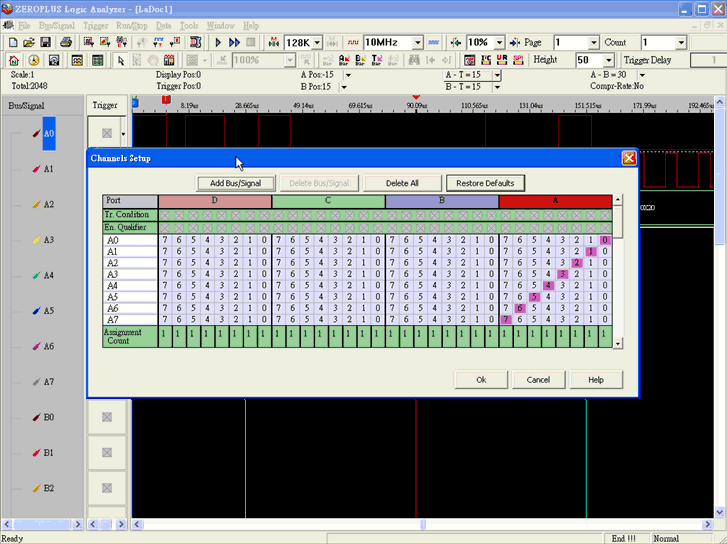Click the Add Bus/Signal button
The image size is (727, 544).
pos(235,183)
